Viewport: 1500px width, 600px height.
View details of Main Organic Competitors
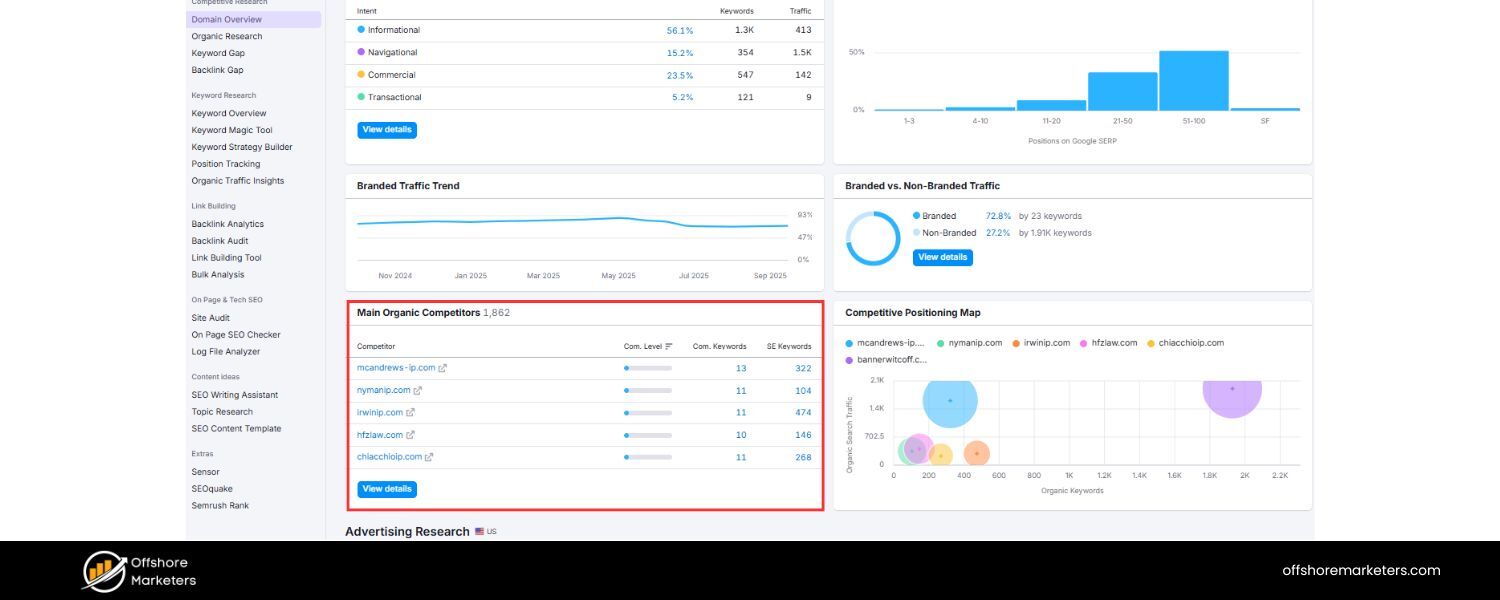click(x=387, y=489)
